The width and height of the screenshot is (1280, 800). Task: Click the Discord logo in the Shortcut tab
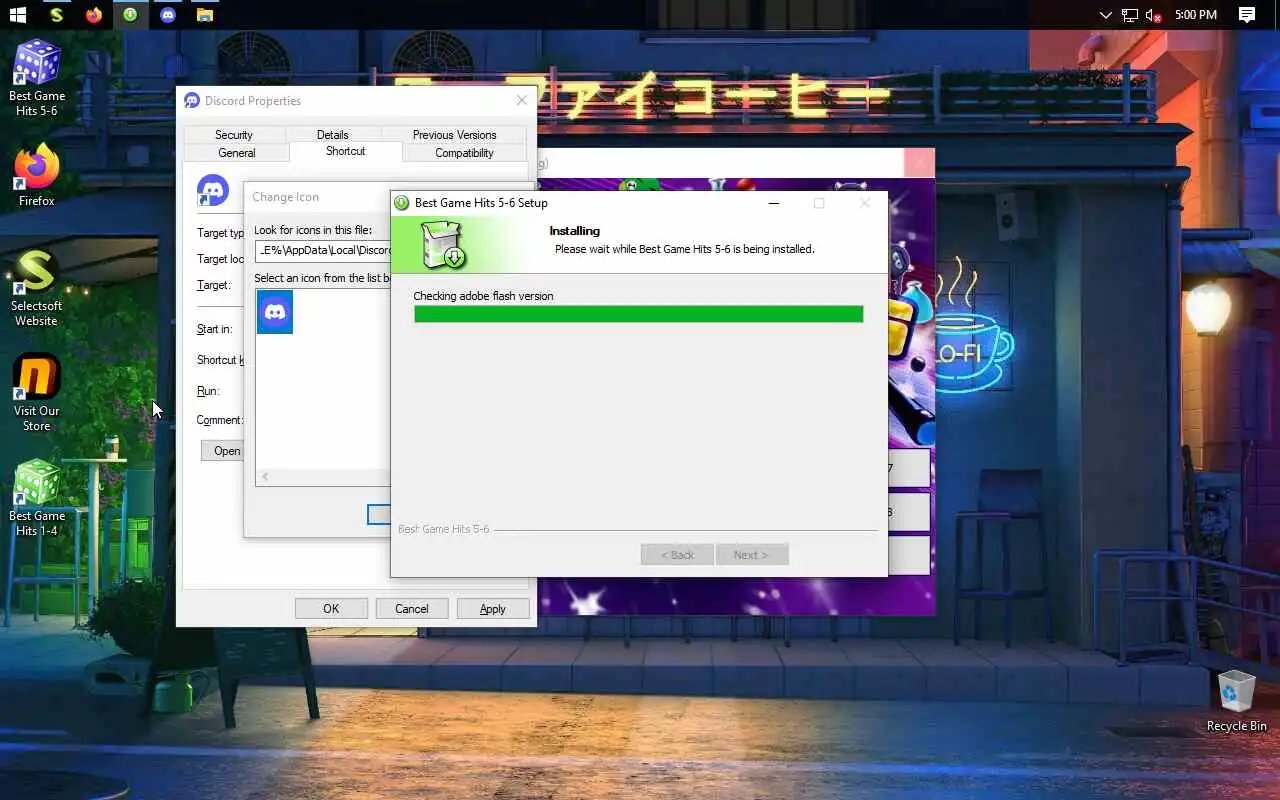[213, 190]
